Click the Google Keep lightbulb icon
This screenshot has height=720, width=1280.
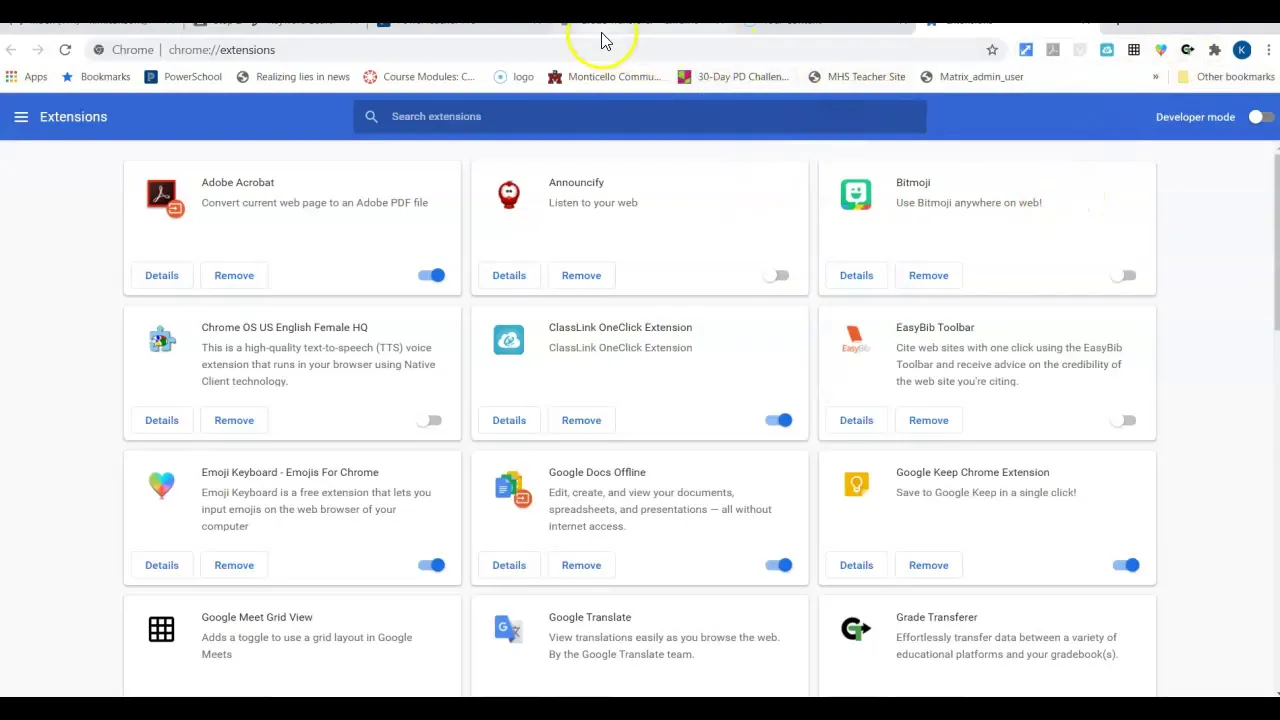[856, 485]
